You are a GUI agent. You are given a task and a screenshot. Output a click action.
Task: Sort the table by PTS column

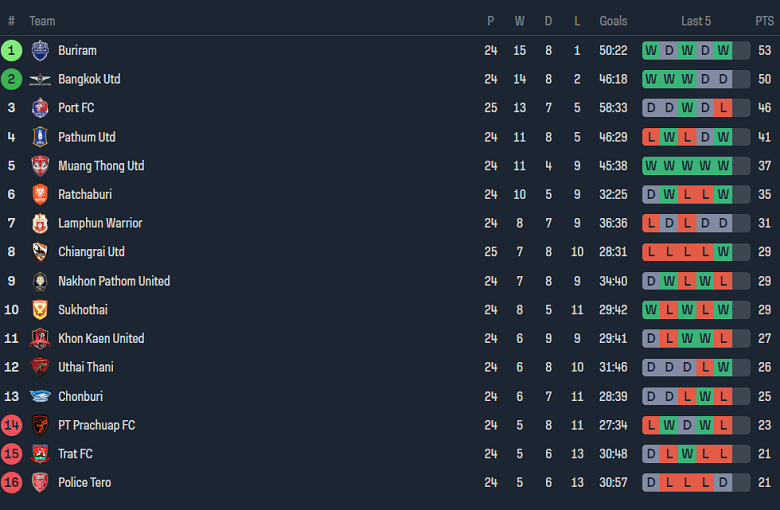764,21
